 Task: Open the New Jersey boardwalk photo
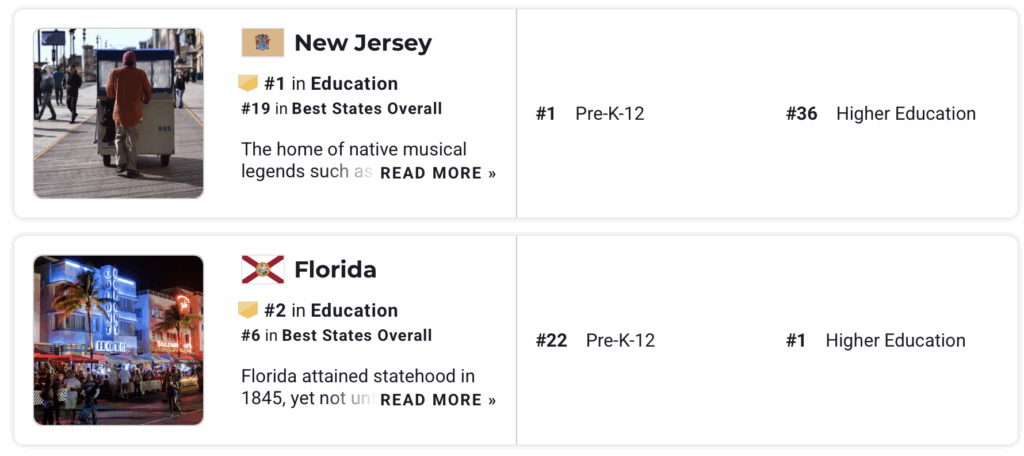118,113
